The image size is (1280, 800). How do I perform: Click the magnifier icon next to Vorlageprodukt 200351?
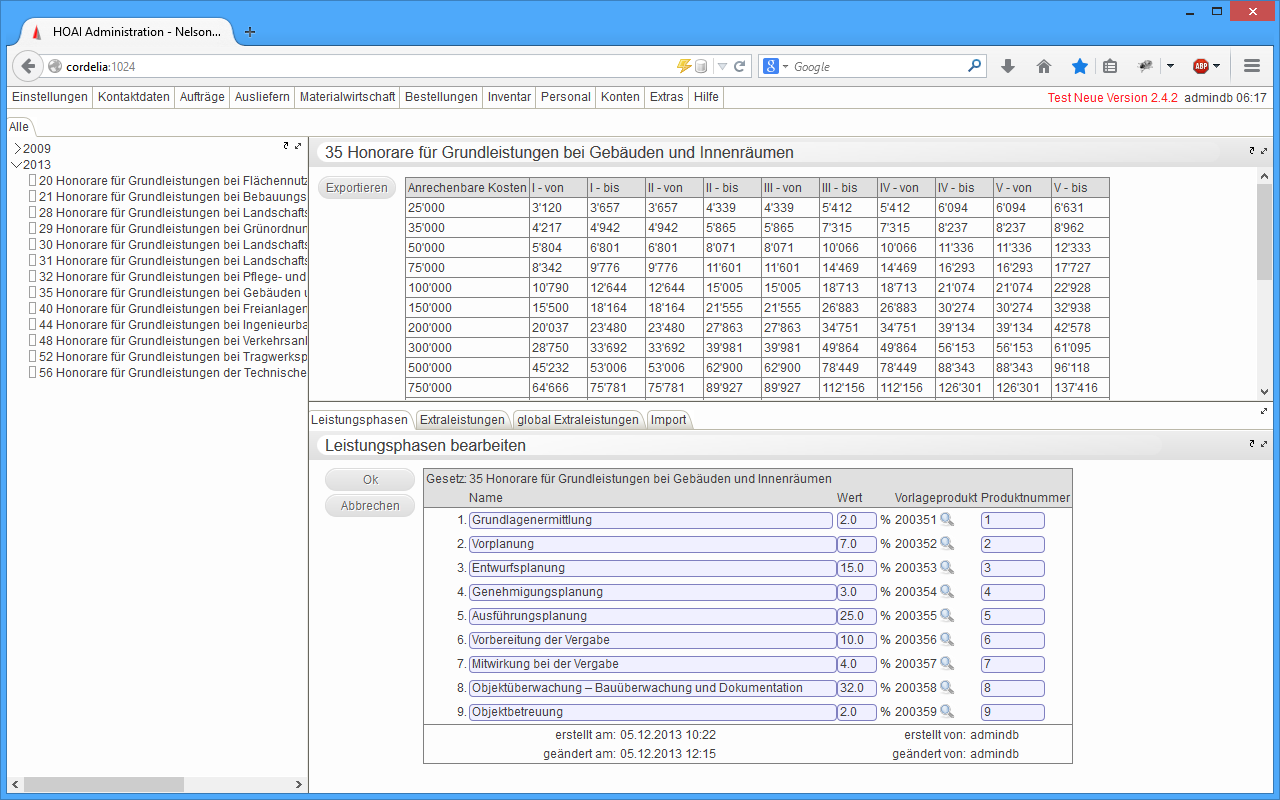(947, 519)
